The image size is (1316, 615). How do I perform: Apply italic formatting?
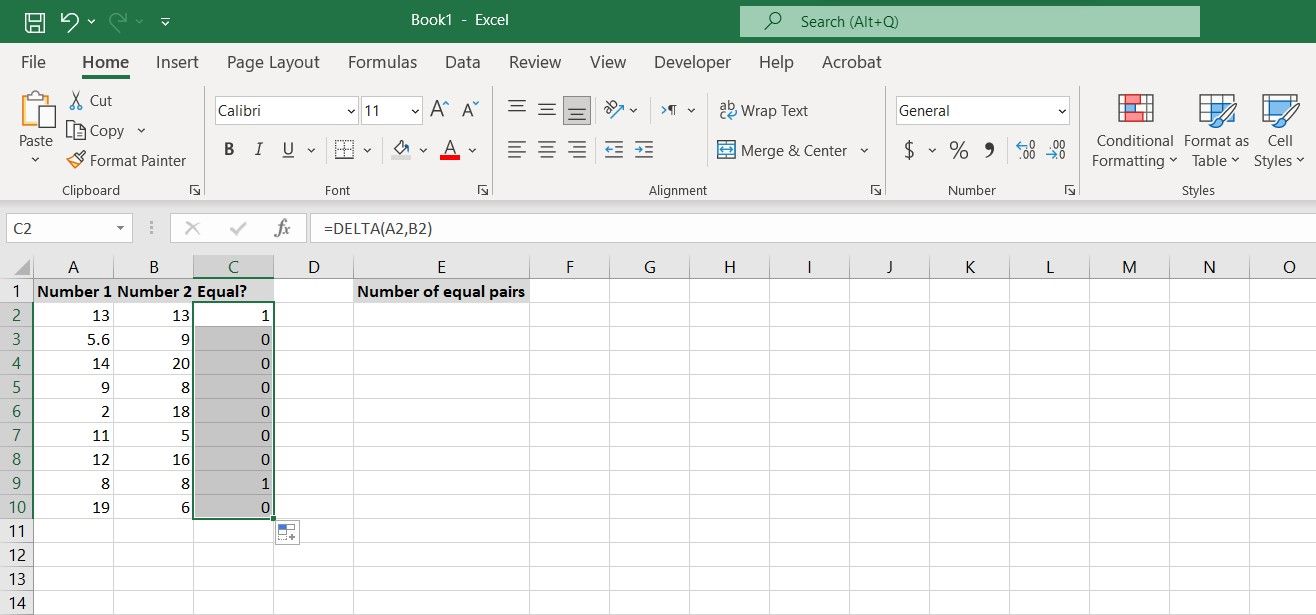pos(257,149)
